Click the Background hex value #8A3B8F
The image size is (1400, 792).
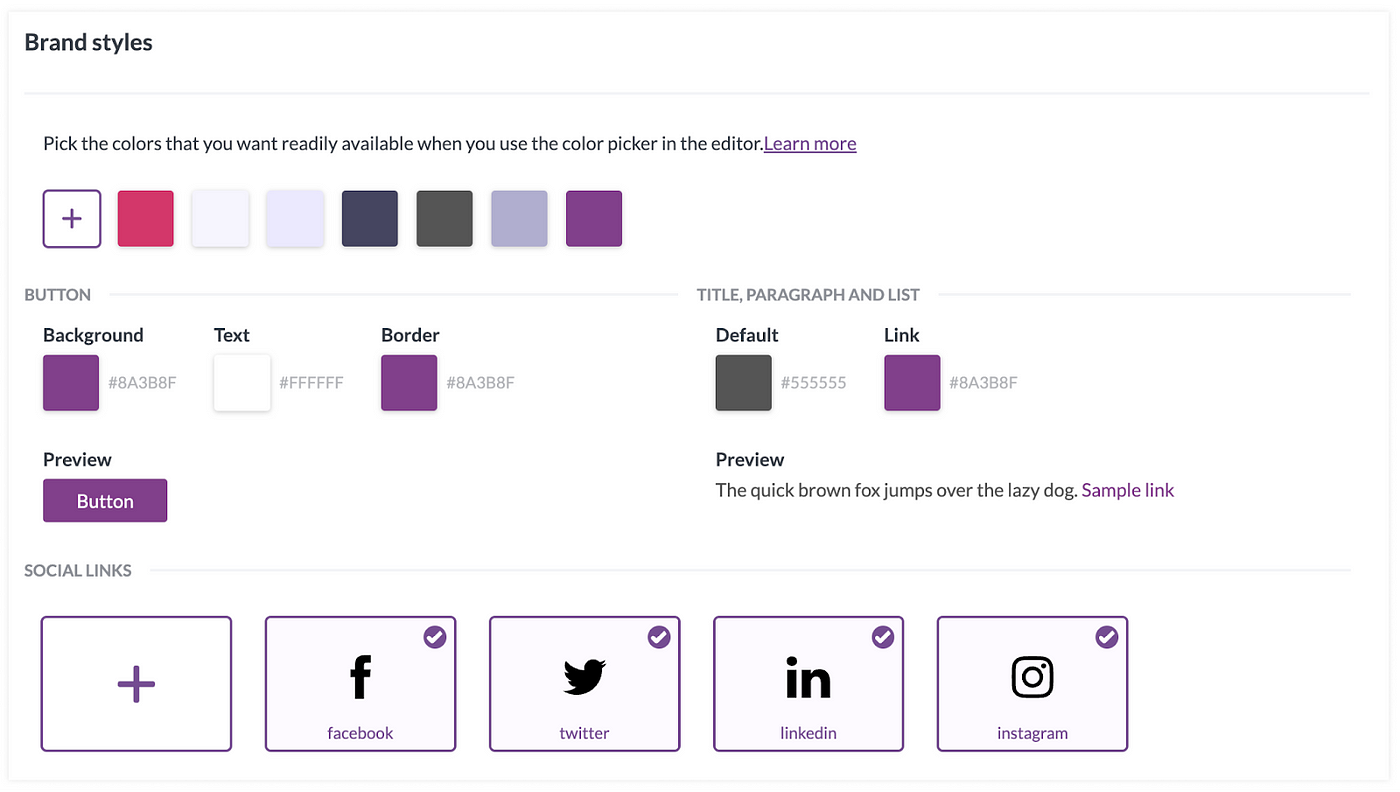click(143, 382)
